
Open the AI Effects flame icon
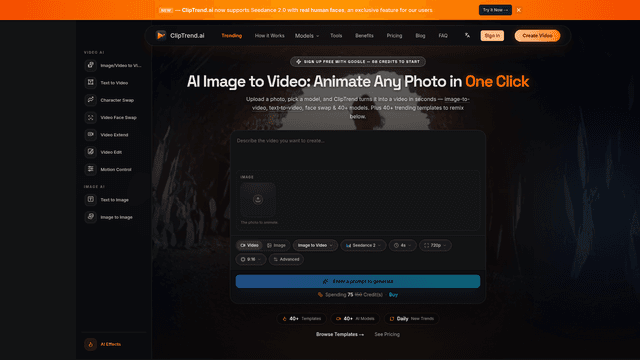point(91,344)
